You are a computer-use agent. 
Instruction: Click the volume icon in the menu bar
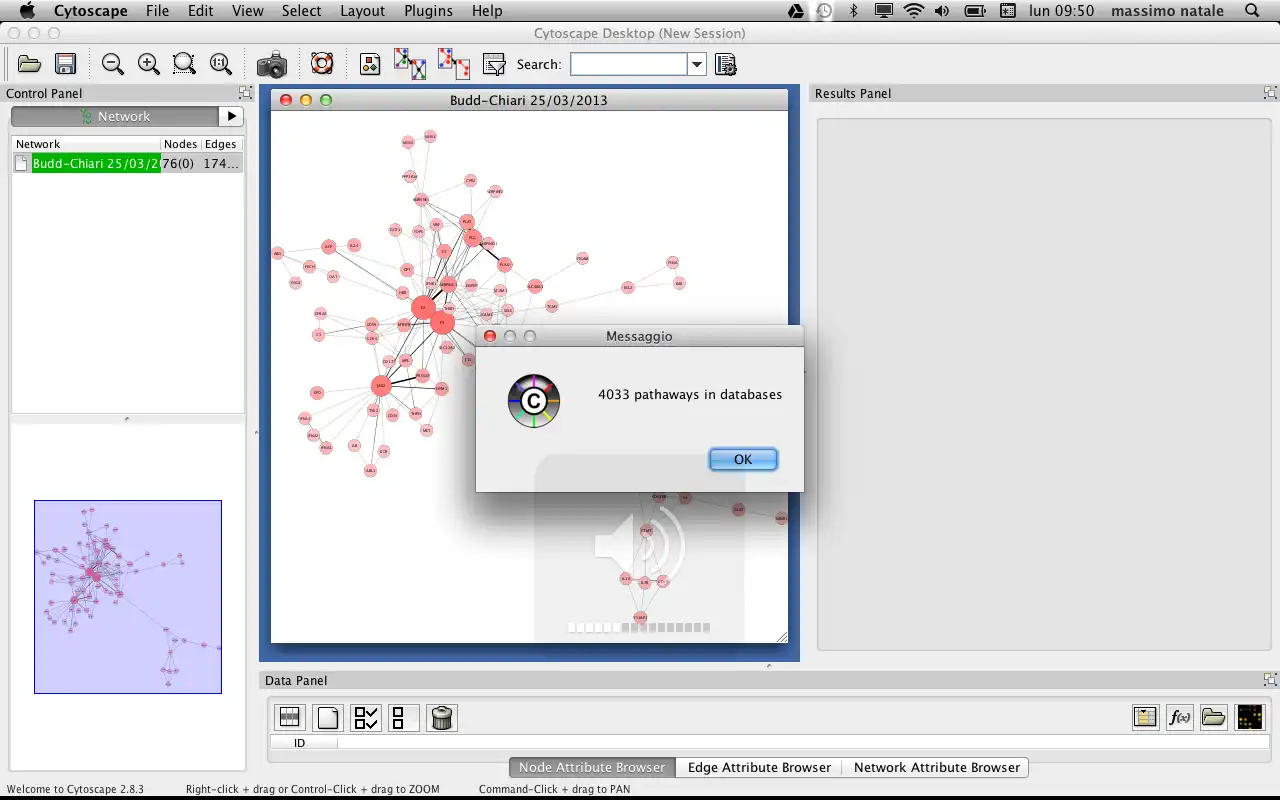[x=942, y=11]
